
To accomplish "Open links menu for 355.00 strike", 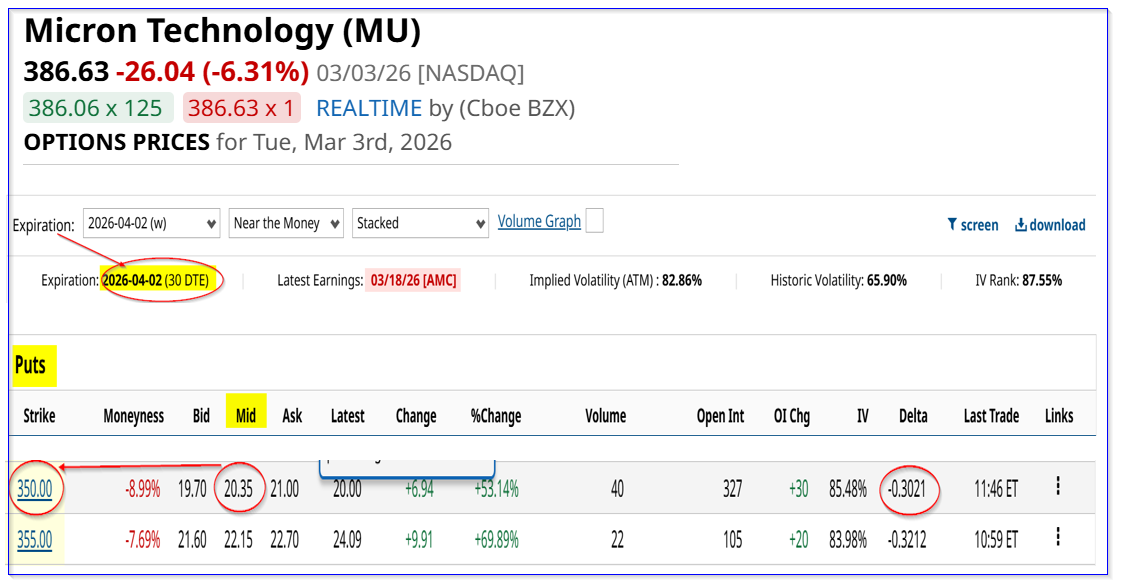I will click(x=1058, y=540).
